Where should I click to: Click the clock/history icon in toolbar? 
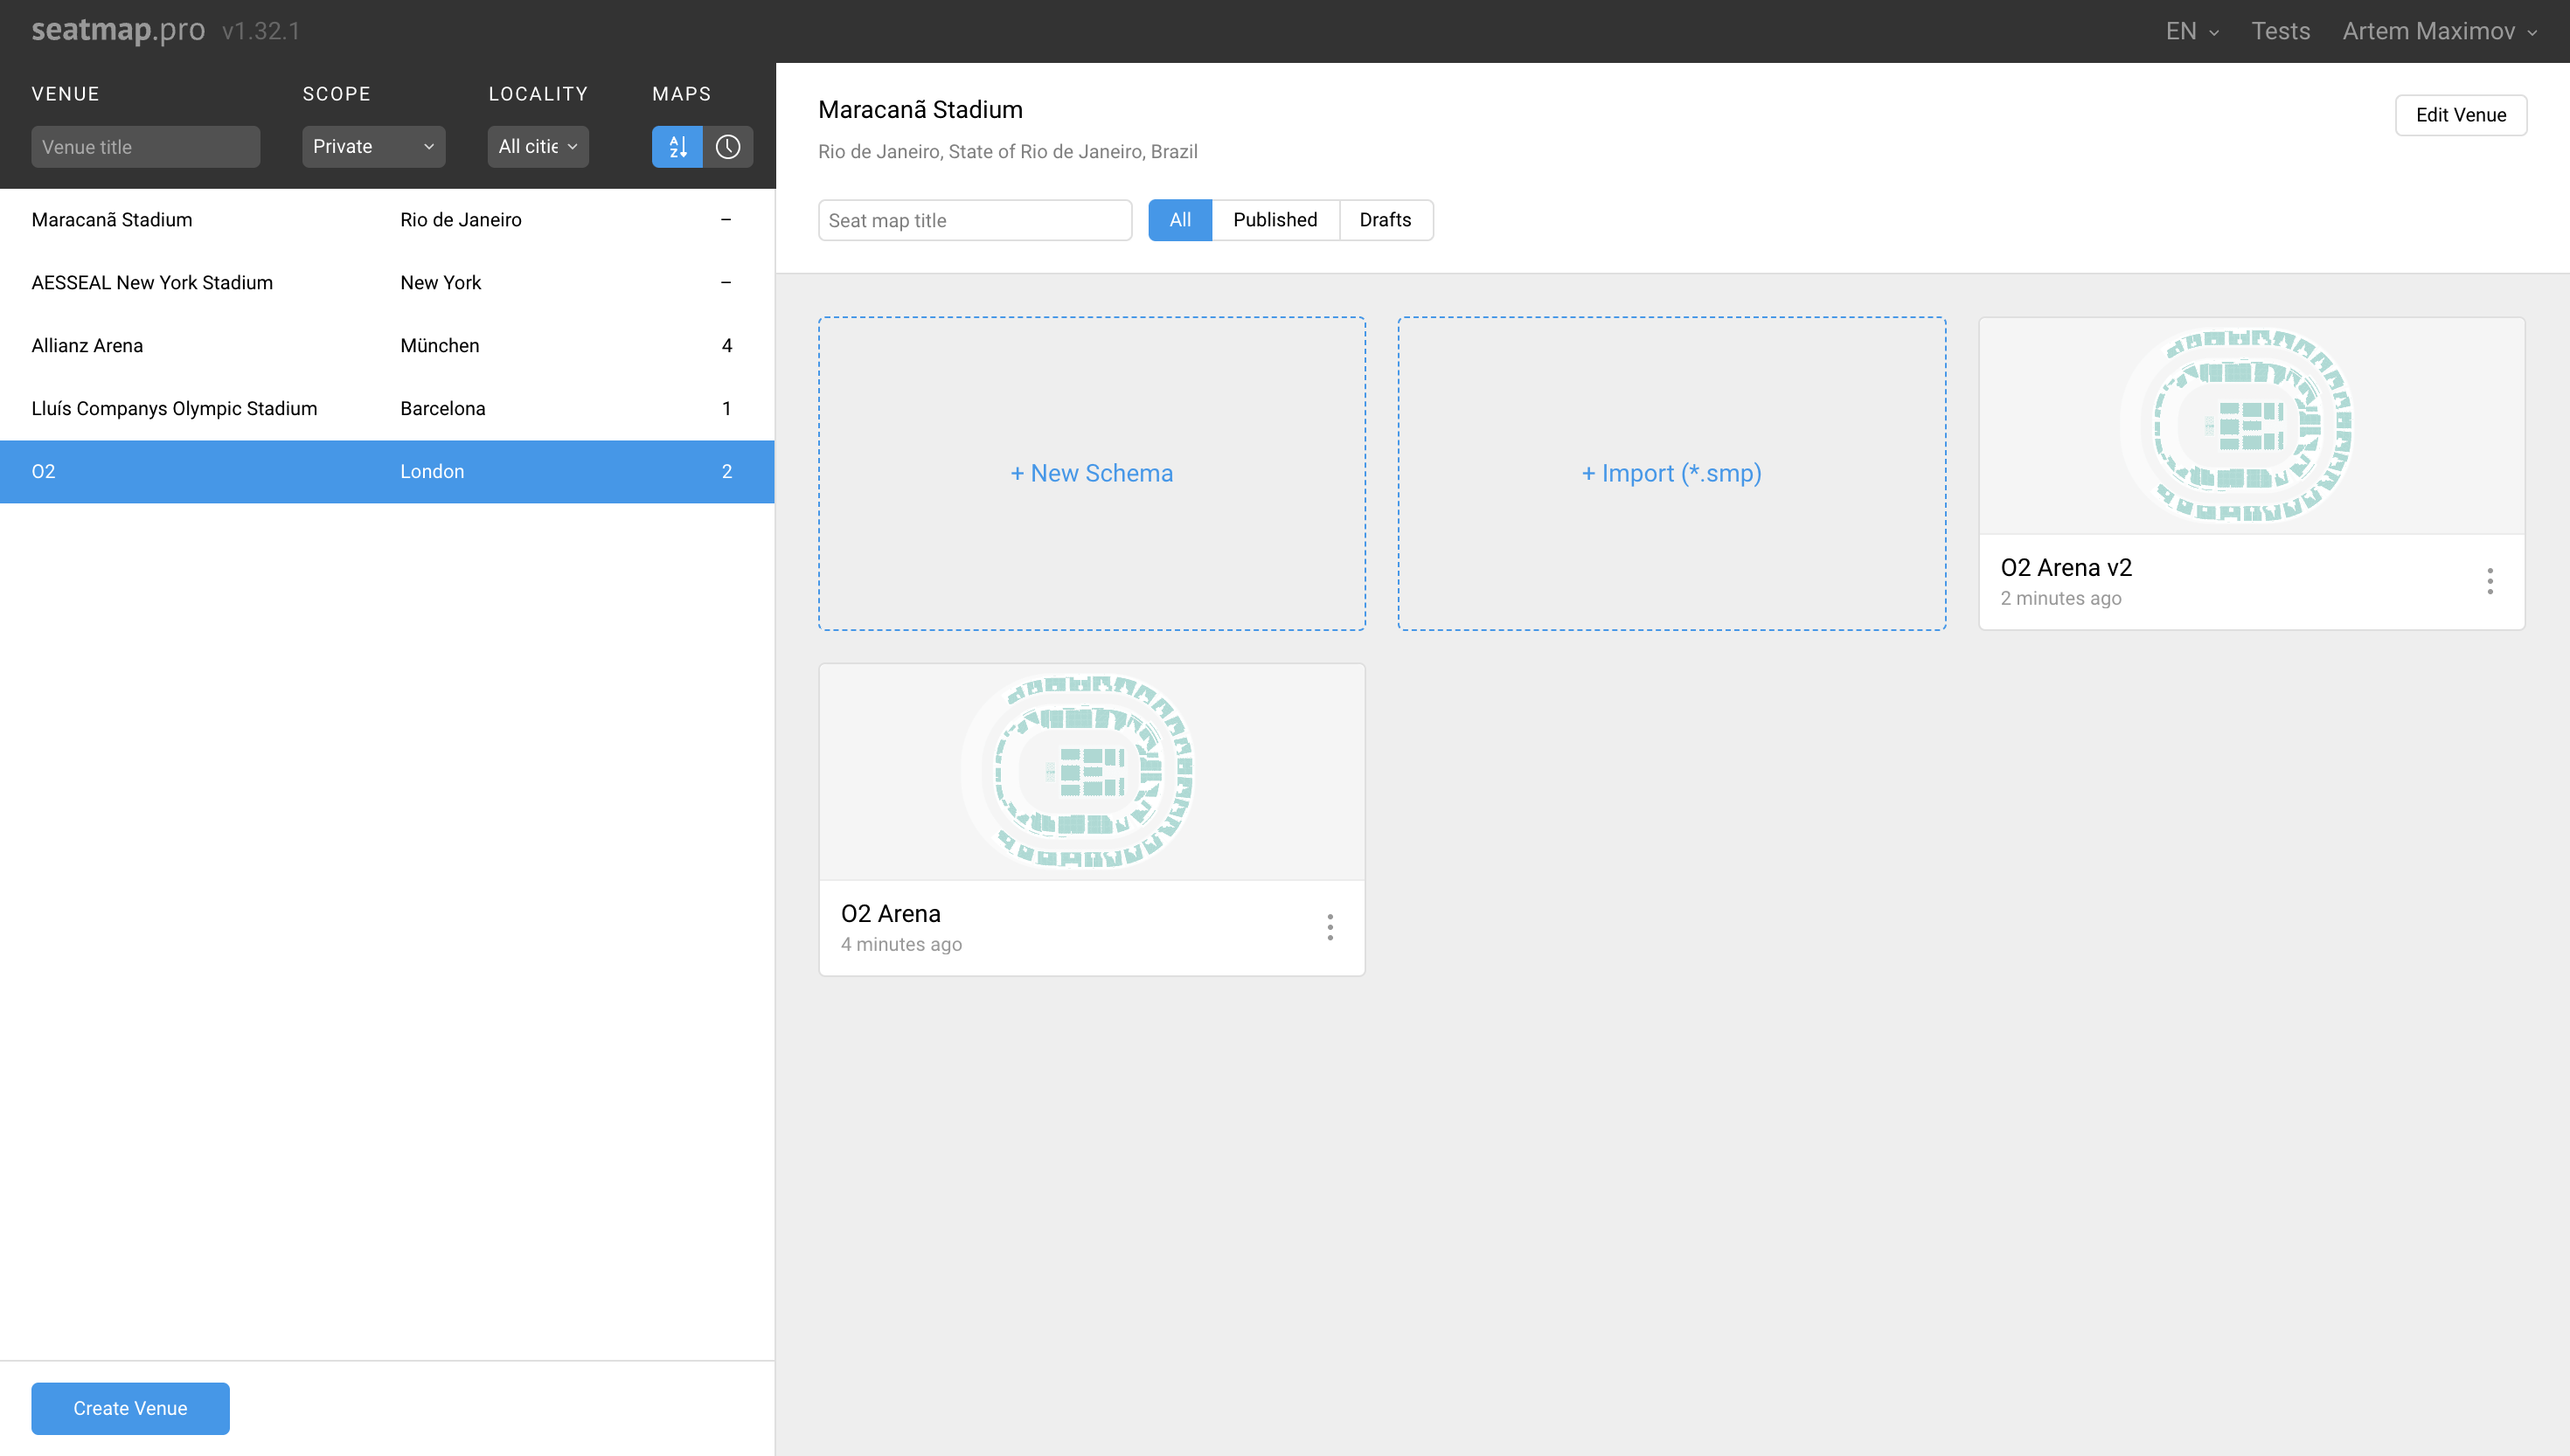(727, 145)
